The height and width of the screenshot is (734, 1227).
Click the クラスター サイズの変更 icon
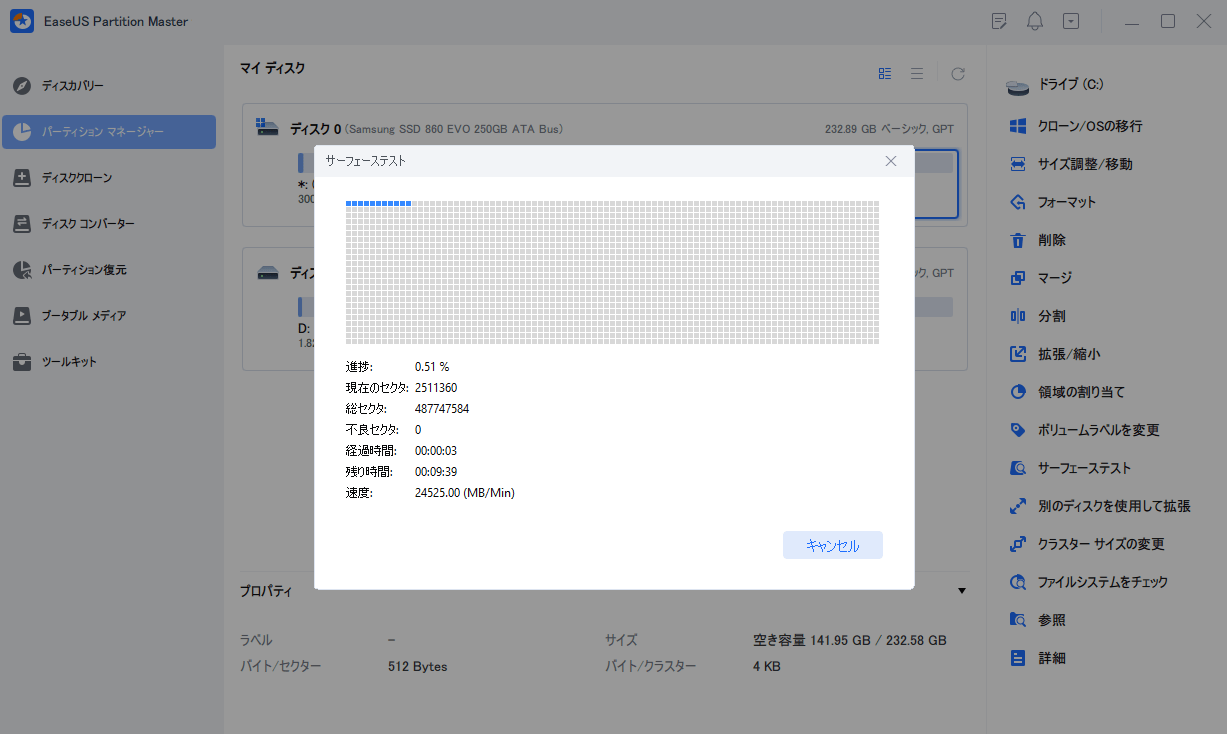[1018, 544]
